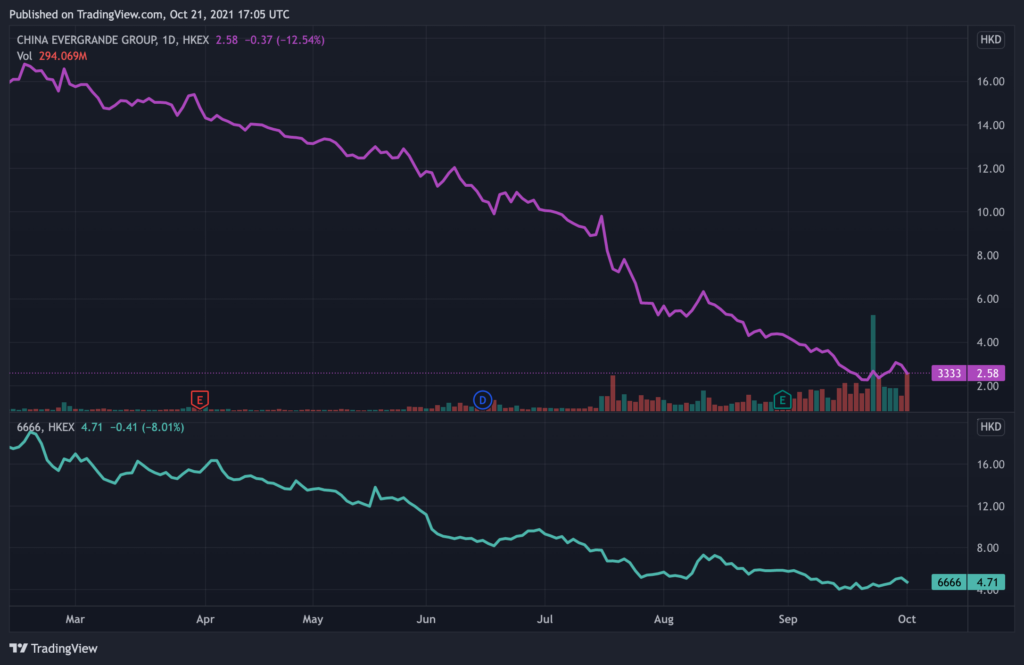Click the HKD currency label on lower chart
The height and width of the screenshot is (665, 1024).
point(990,427)
